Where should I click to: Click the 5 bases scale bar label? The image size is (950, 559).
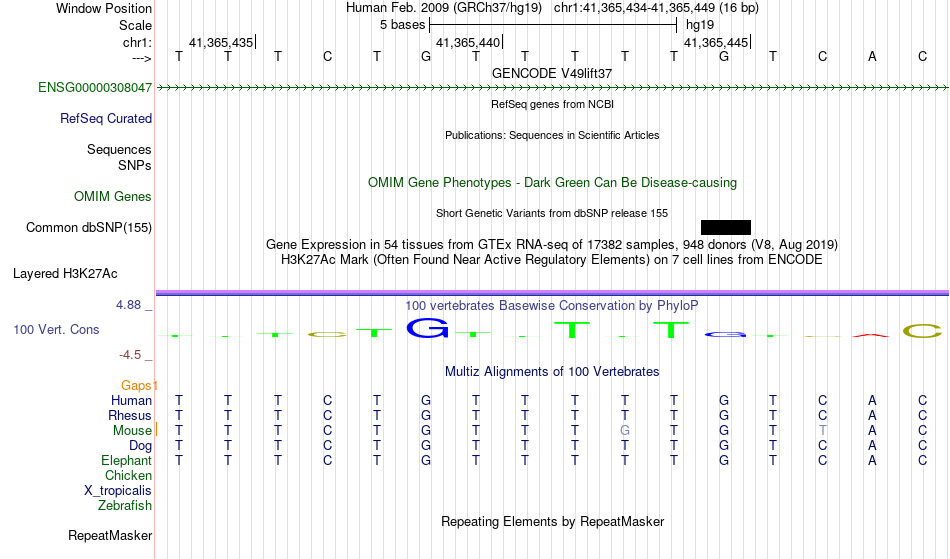[402, 25]
